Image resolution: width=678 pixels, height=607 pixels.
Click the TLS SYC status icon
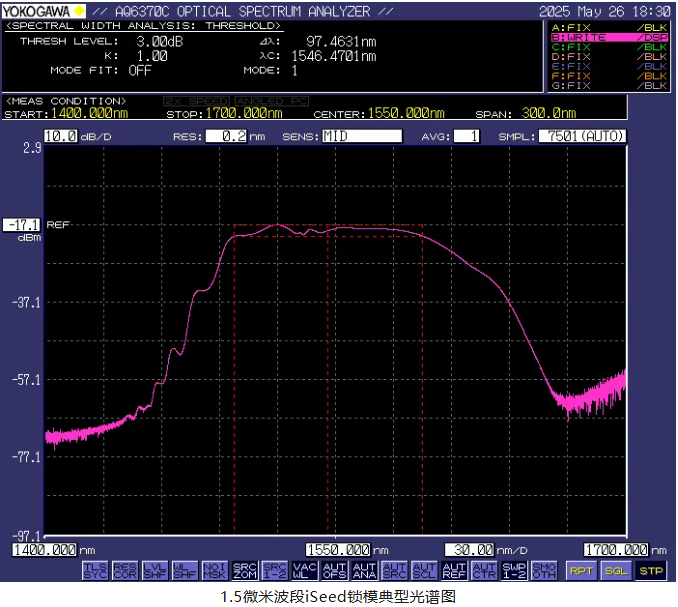95,570
